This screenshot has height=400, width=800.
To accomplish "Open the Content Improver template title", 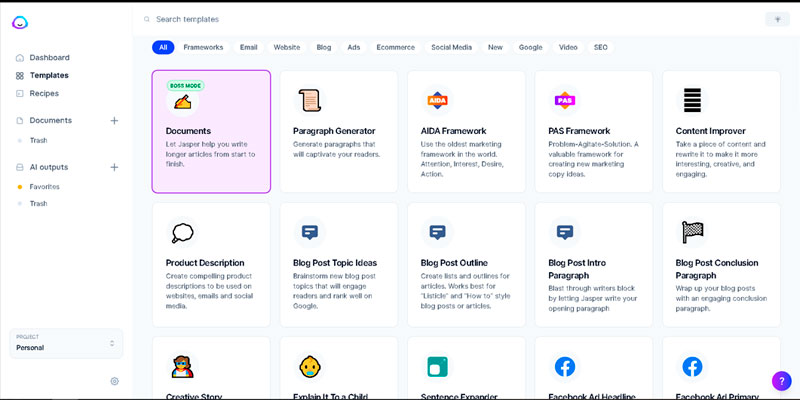I will click(711, 131).
